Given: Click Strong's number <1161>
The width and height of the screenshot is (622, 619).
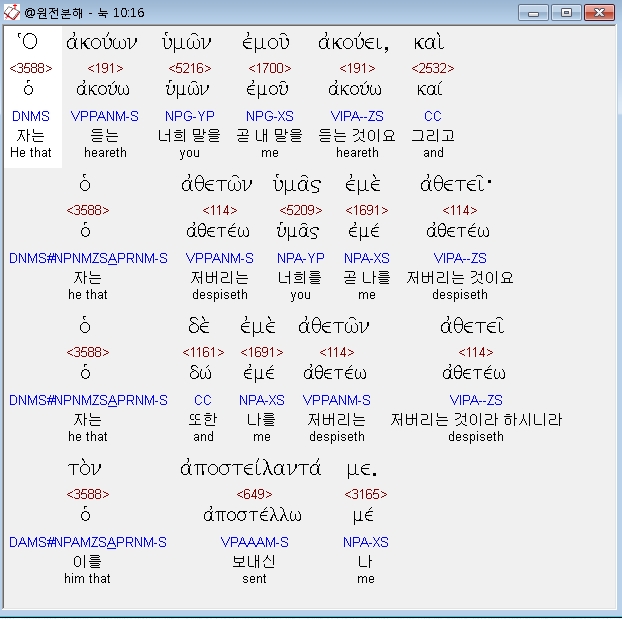Looking at the screenshot, I should [x=203, y=352].
